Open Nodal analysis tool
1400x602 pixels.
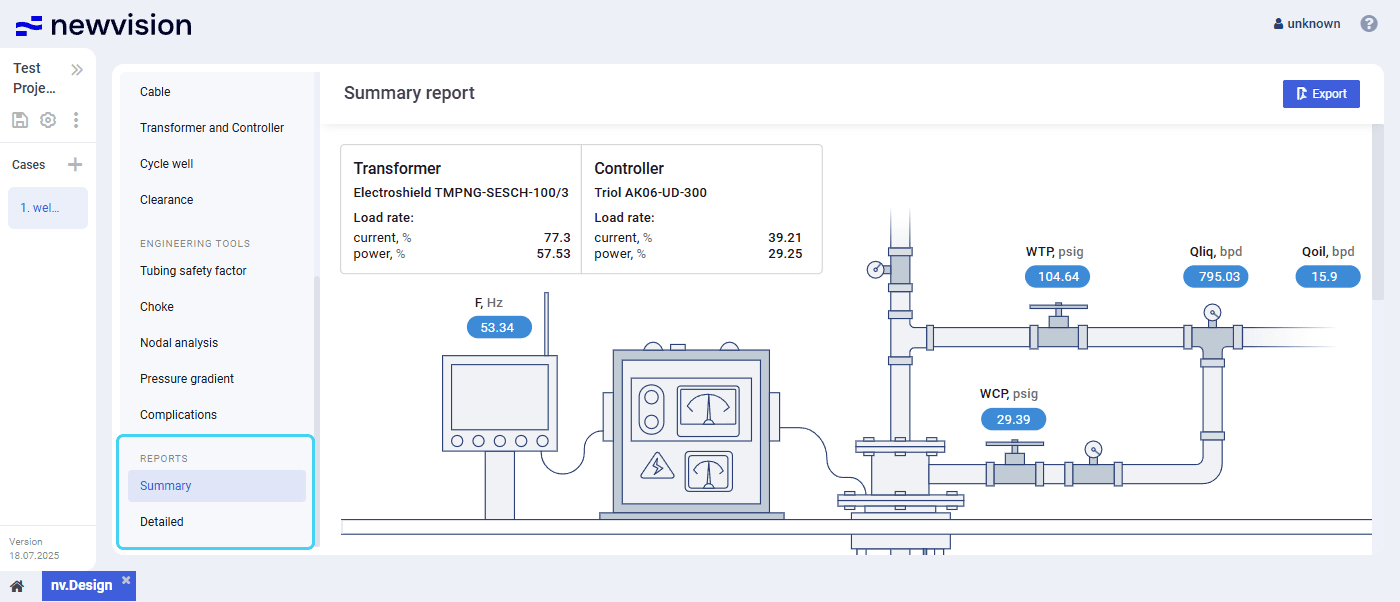[x=179, y=343]
